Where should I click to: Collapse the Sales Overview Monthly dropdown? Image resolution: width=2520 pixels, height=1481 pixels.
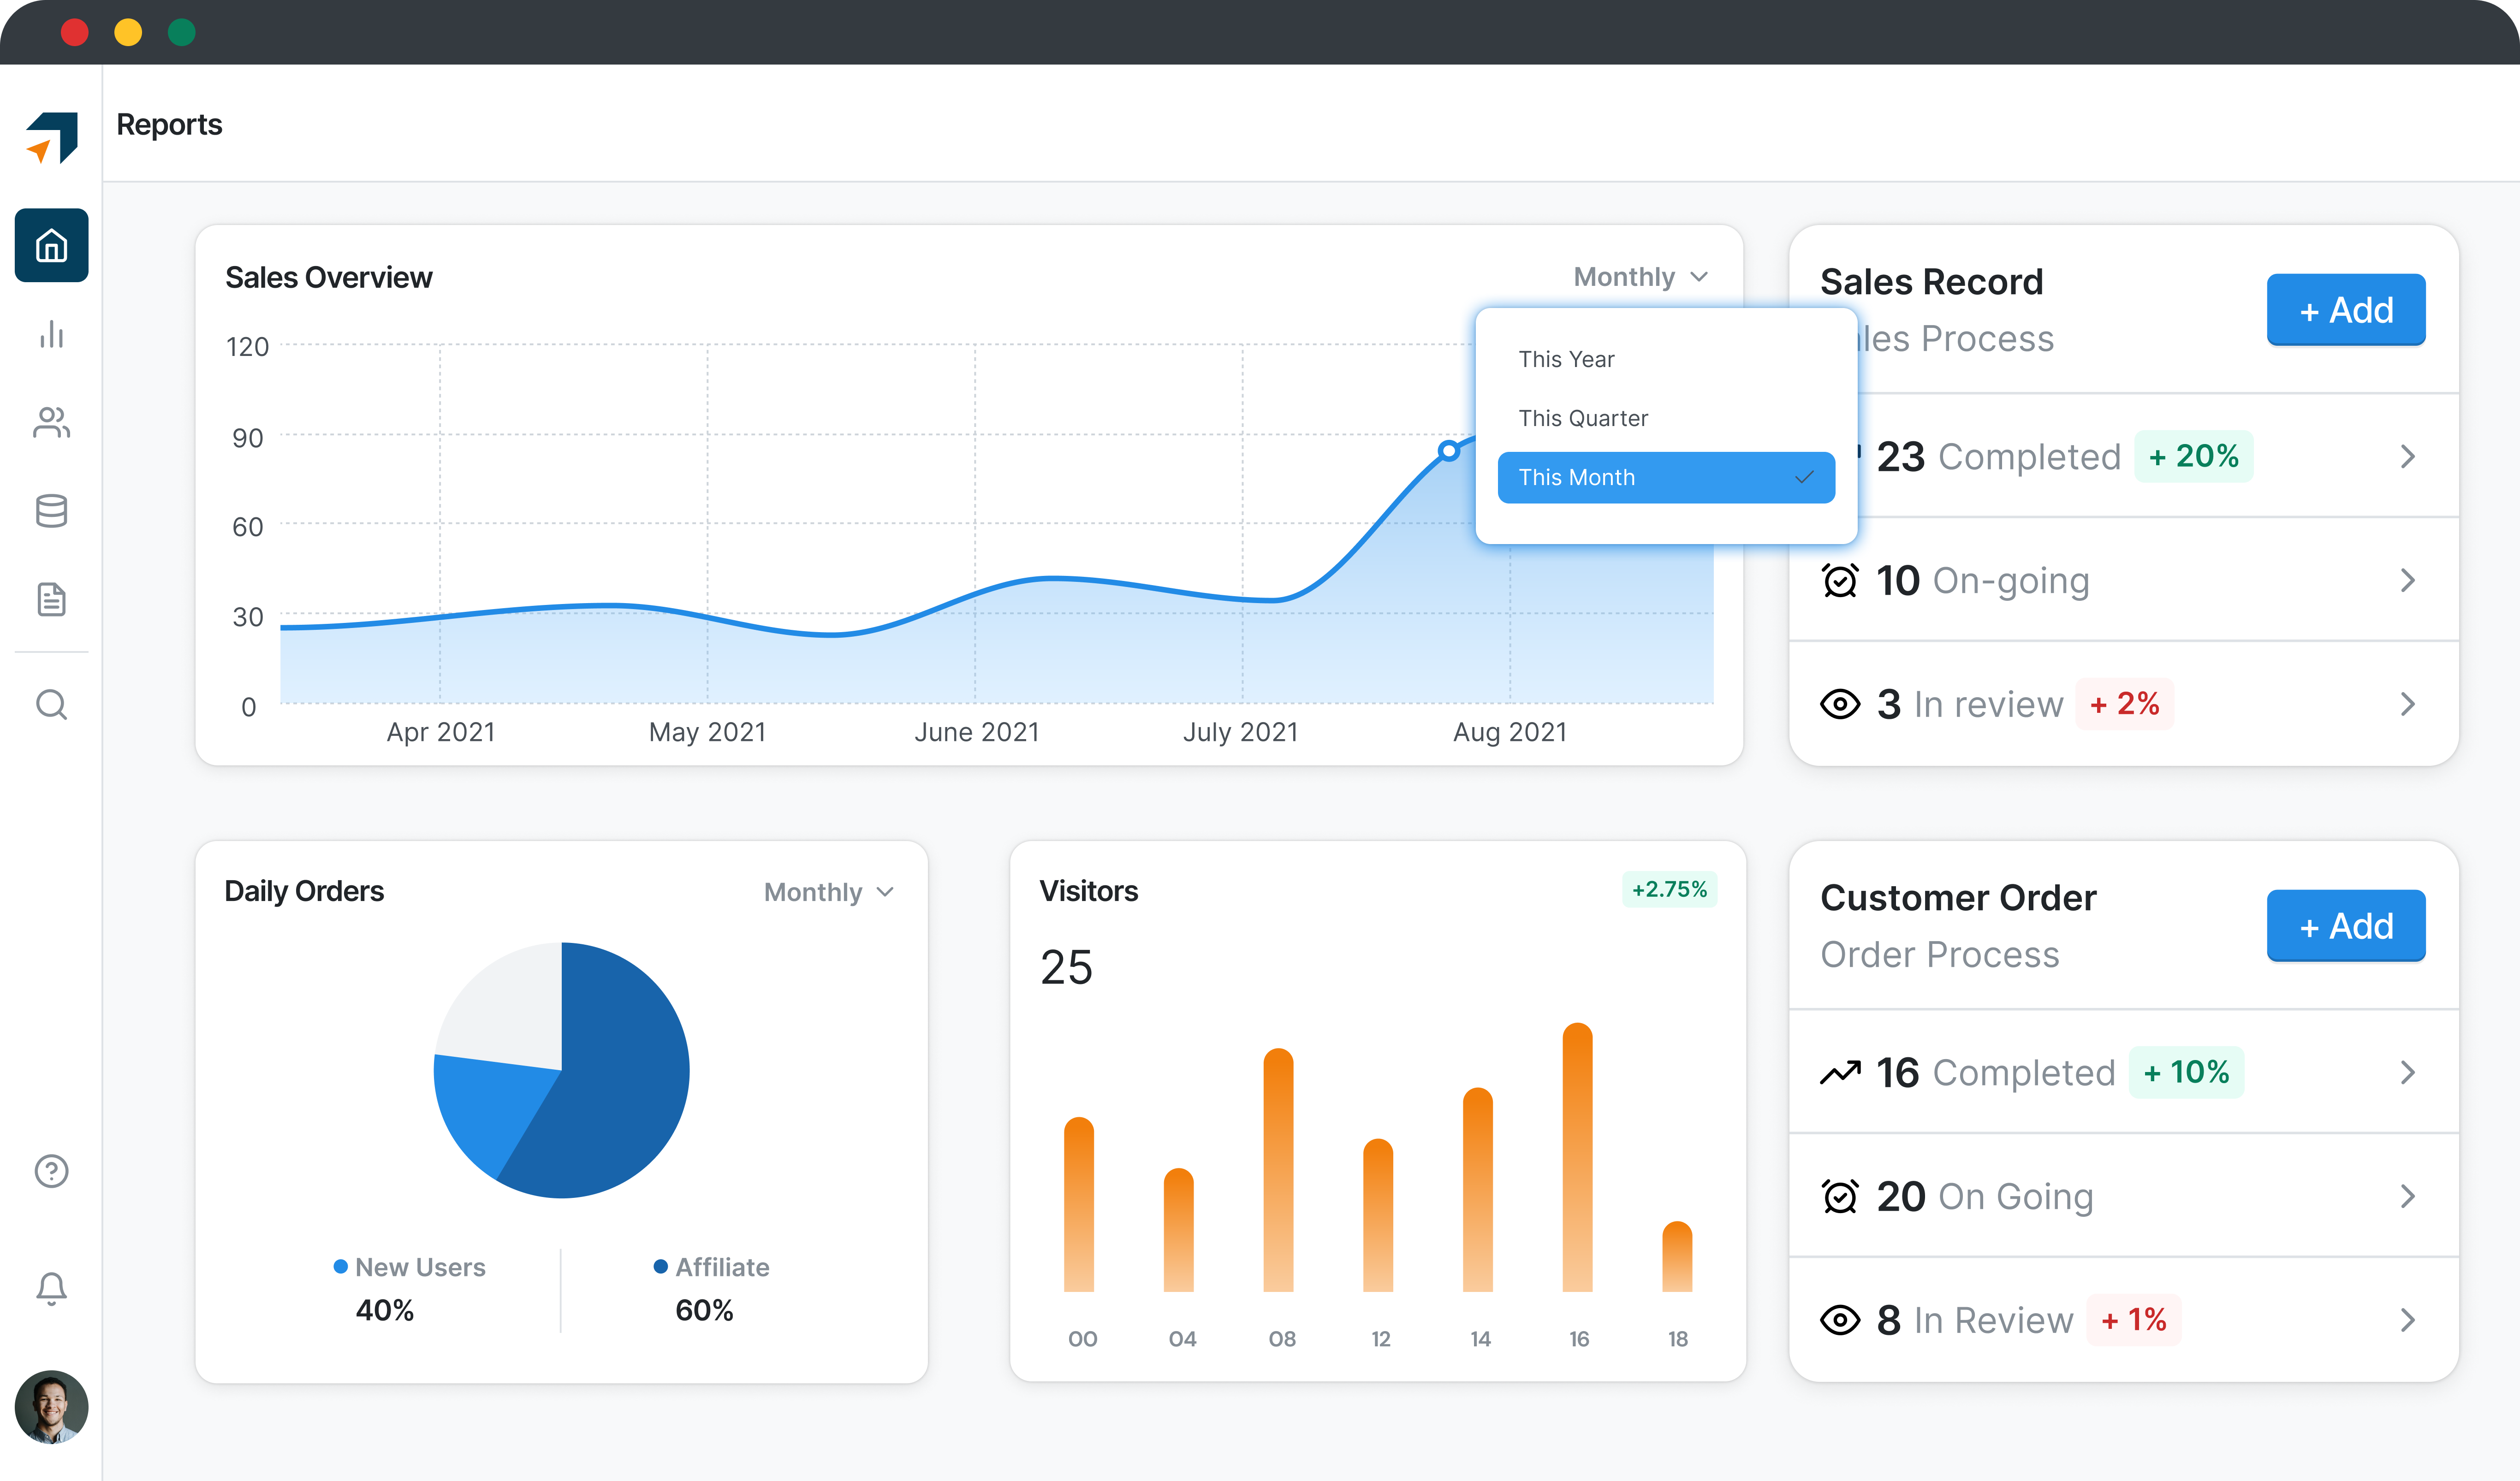click(x=1641, y=277)
